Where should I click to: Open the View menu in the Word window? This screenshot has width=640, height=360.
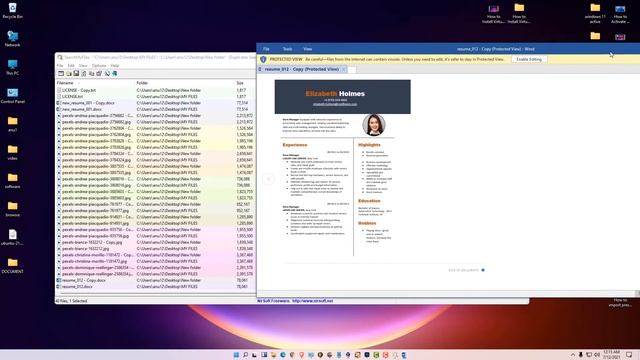[x=308, y=49]
